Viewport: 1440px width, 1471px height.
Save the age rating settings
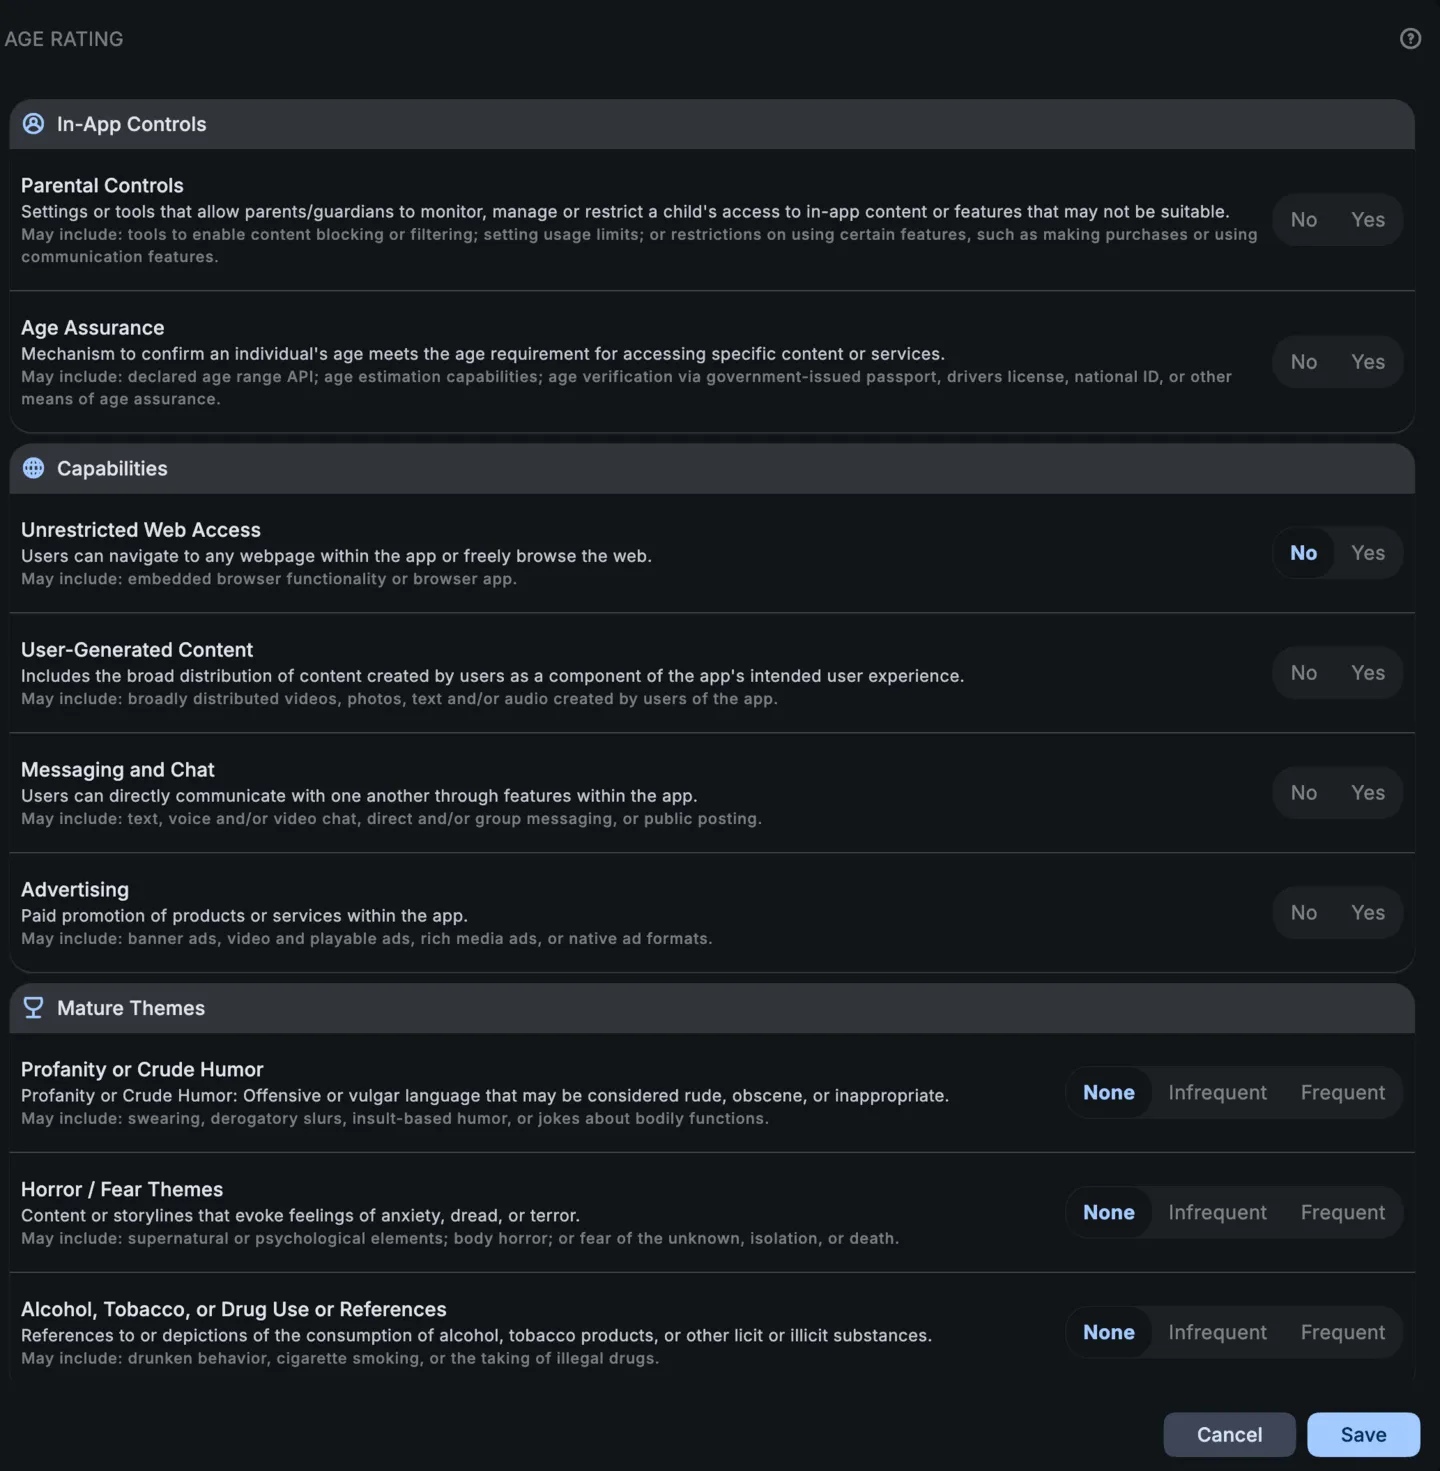tap(1363, 1435)
